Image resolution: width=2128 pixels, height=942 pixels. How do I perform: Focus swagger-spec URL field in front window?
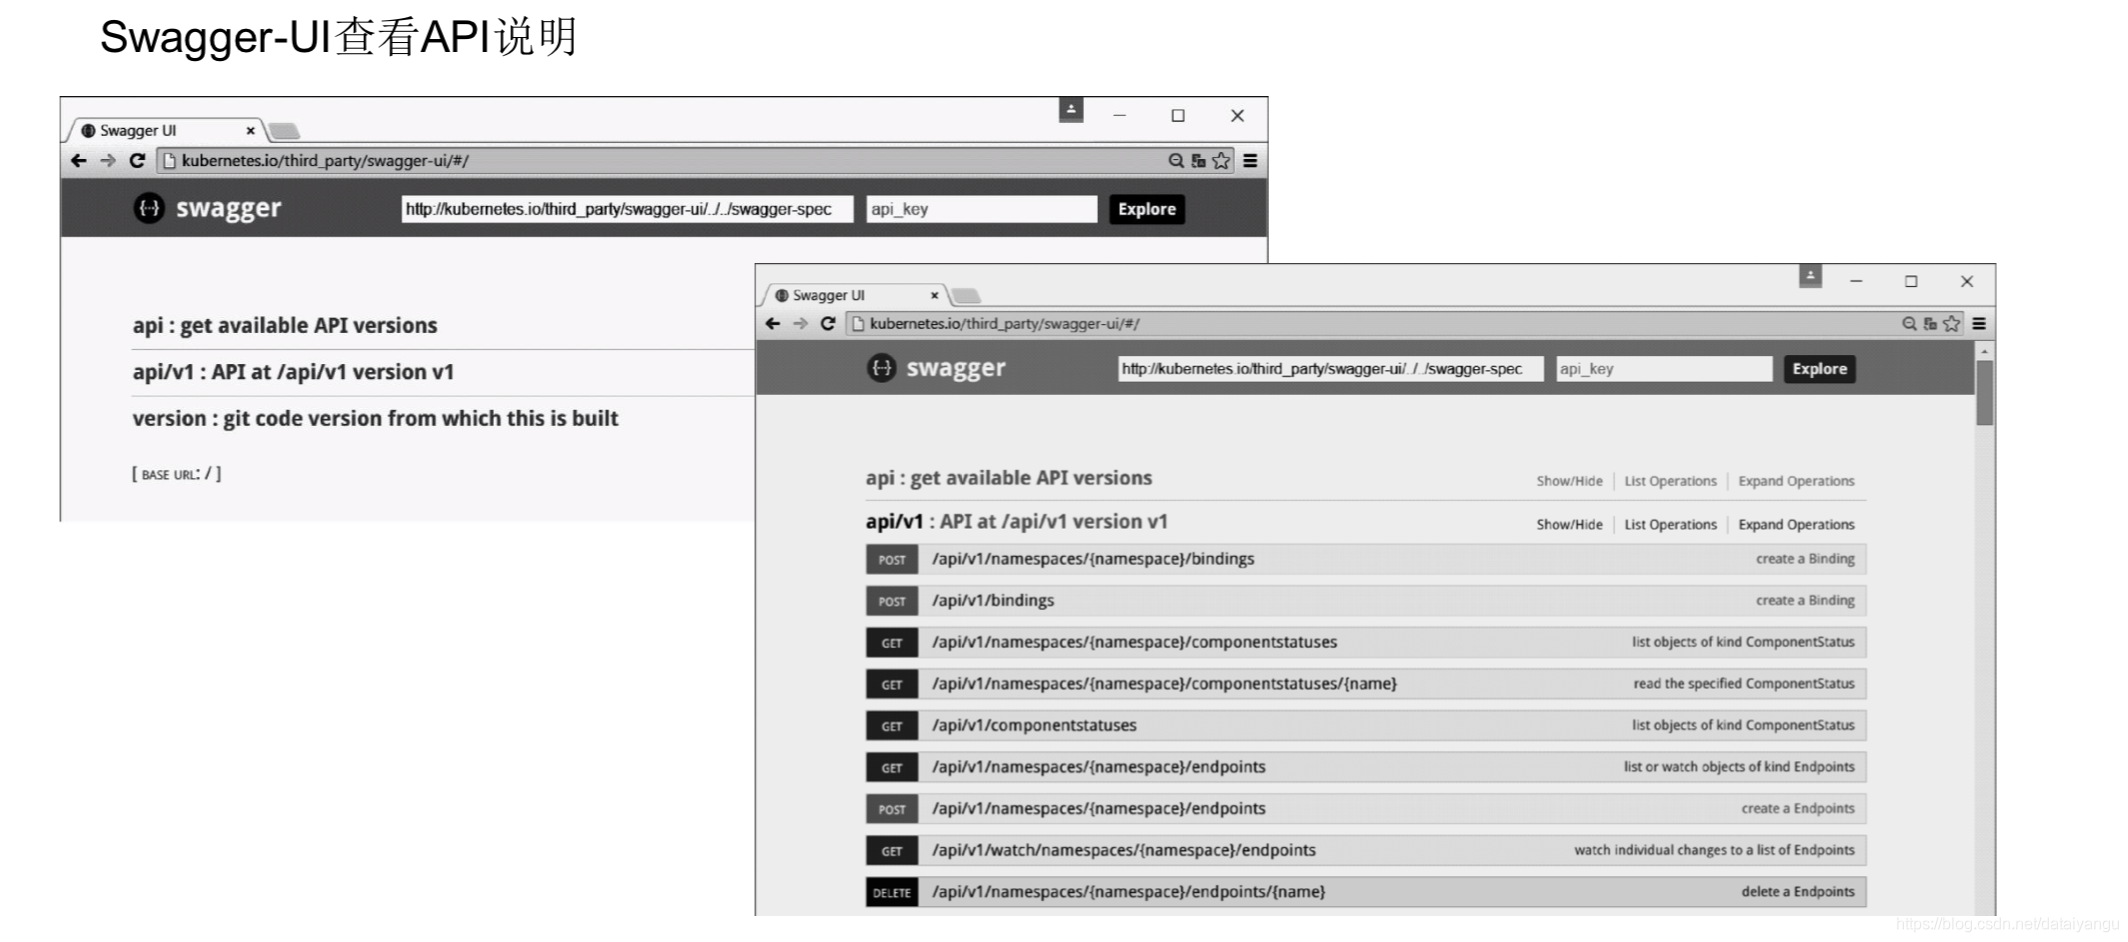[1331, 369]
